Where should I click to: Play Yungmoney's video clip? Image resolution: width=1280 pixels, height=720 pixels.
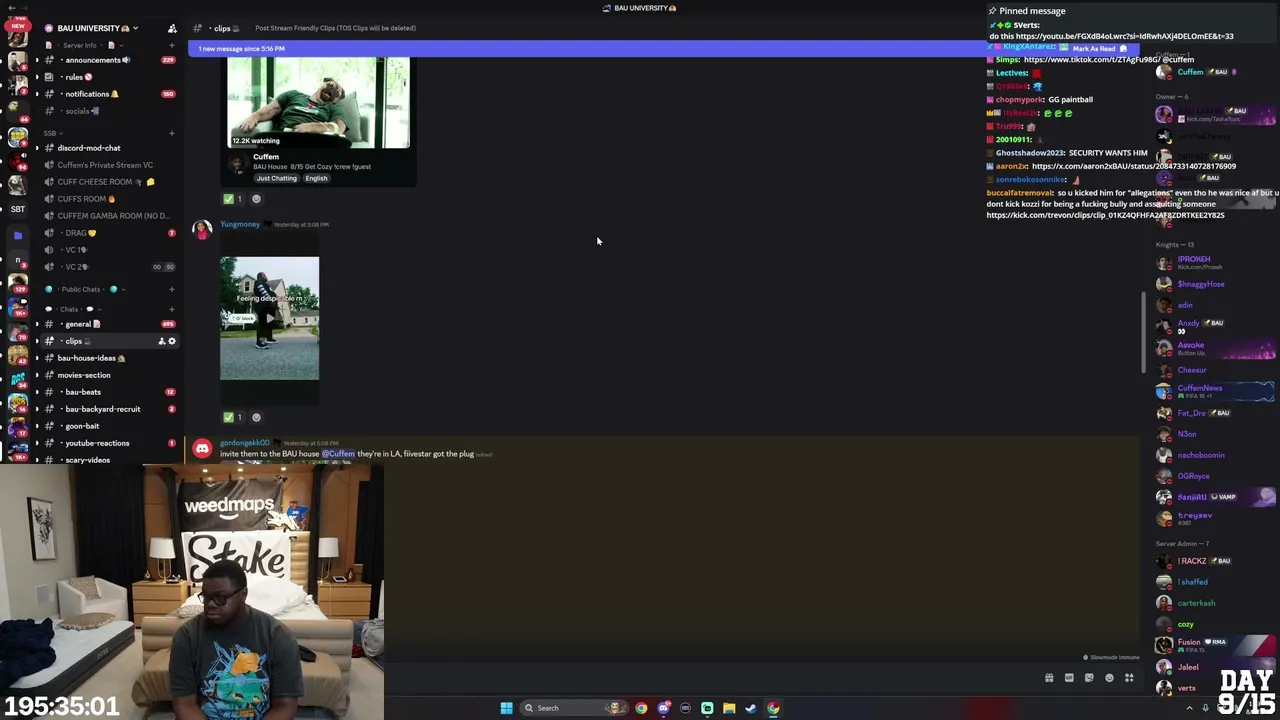tap(270, 318)
